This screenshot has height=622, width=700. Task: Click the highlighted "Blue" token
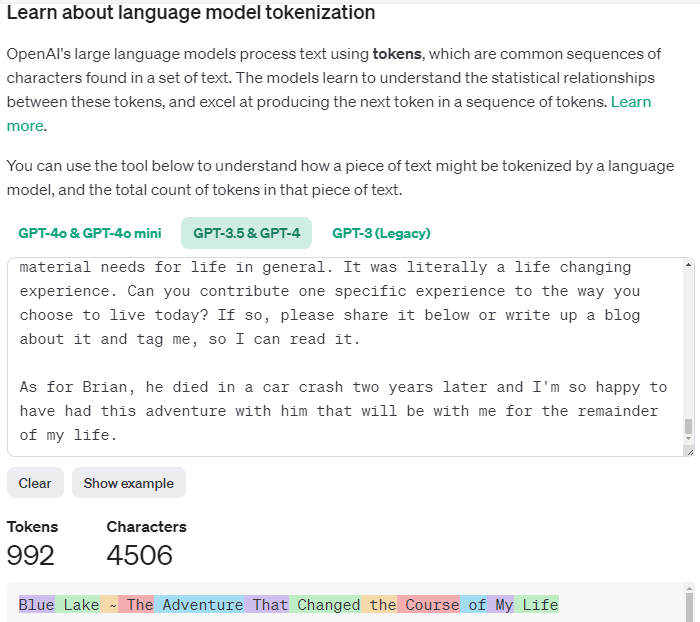(37, 604)
